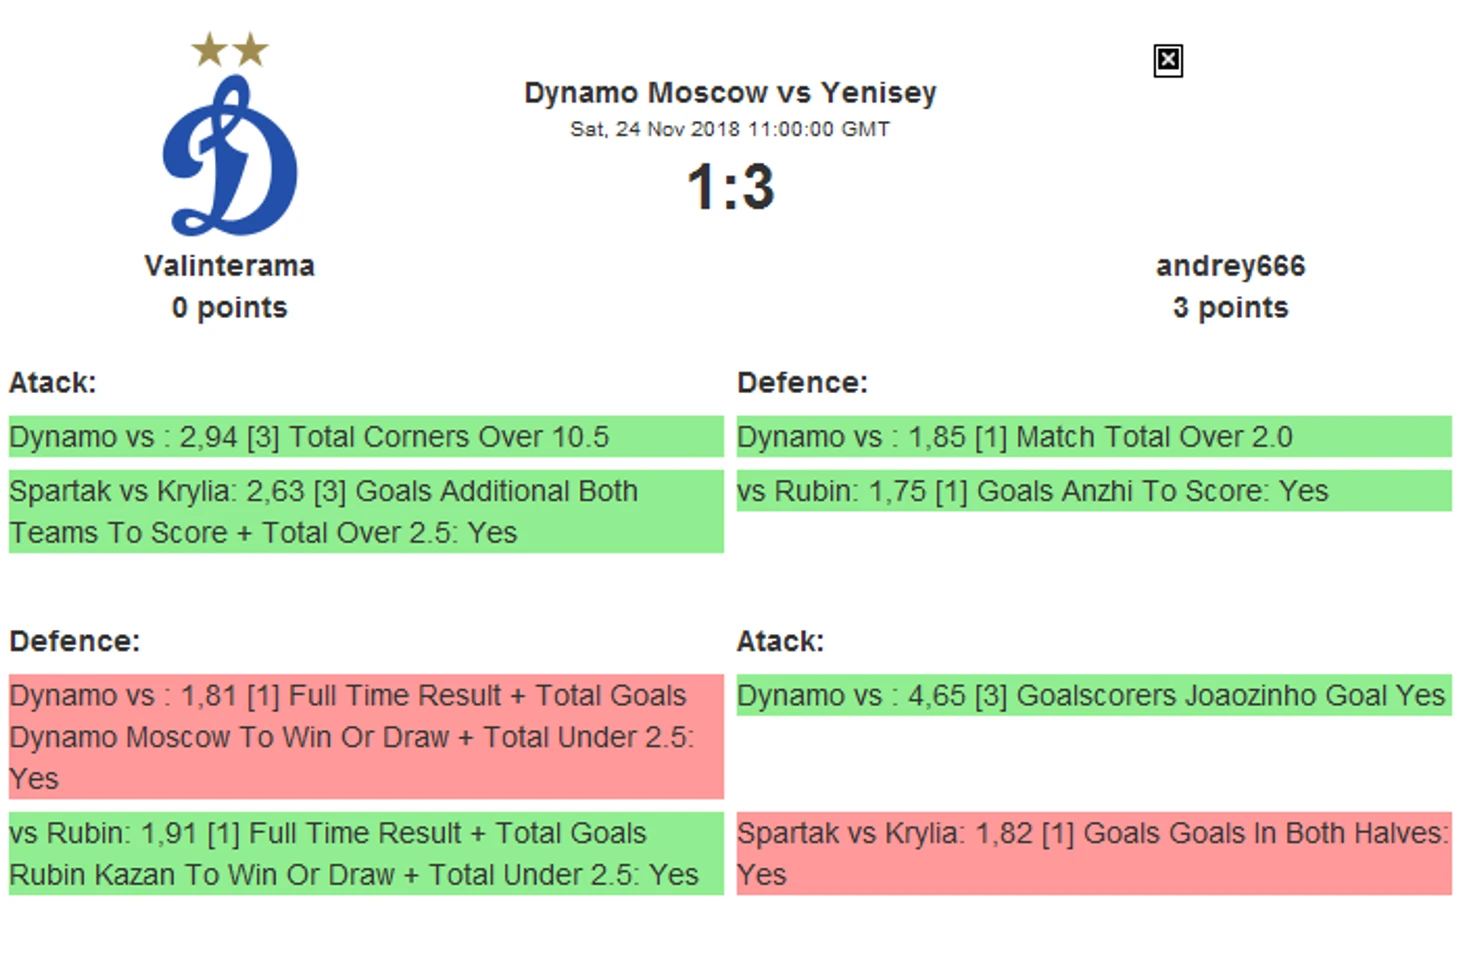Click andrey666's 3 points label
The height and width of the screenshot is (959, 1460).
click(x=1230, y=308)
